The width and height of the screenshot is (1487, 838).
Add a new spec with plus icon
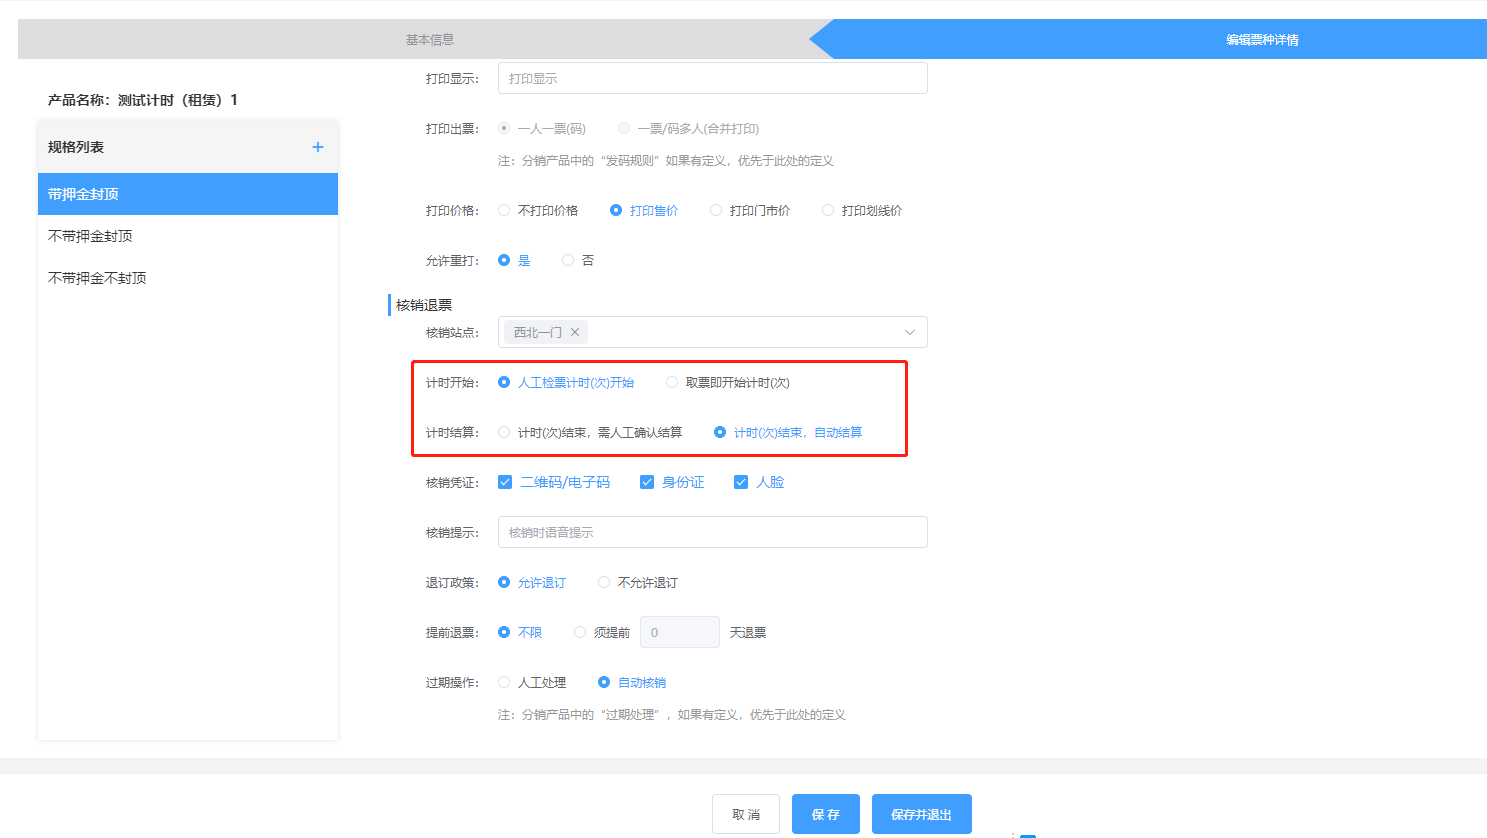pos(318,147)
